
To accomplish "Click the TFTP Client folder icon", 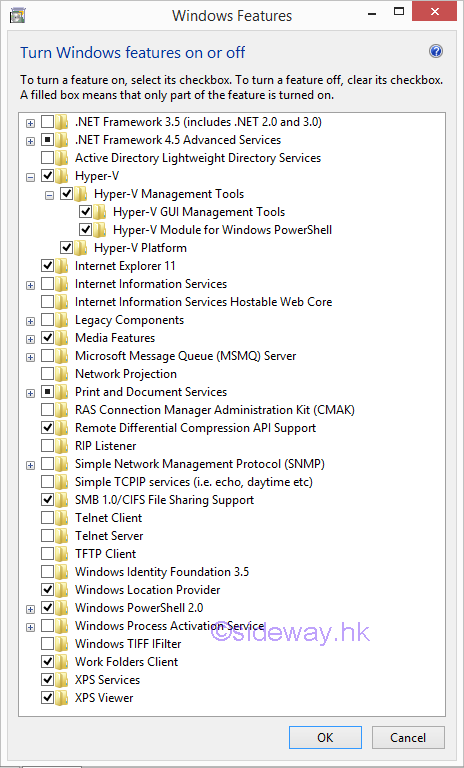I will coord(62,553).
